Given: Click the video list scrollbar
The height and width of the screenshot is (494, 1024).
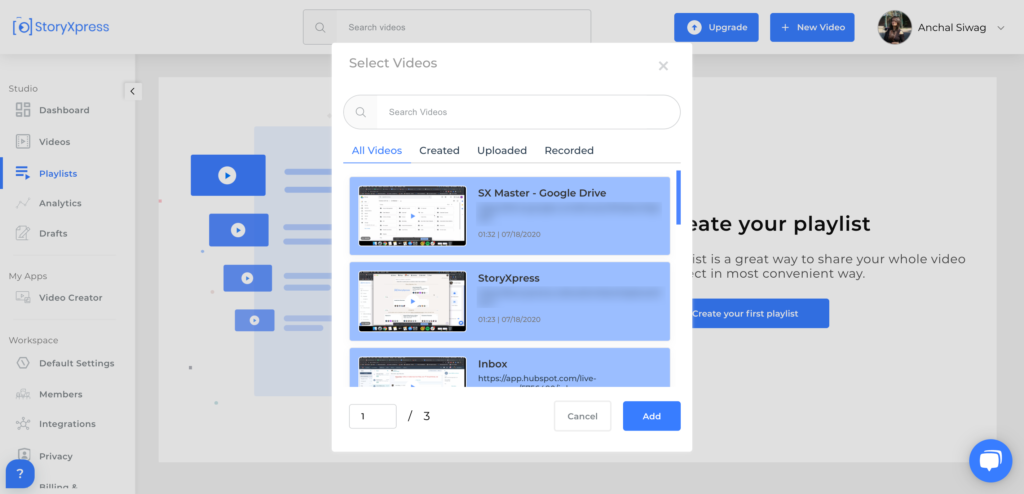Looking at the screenshot, I should click(679, 197).
